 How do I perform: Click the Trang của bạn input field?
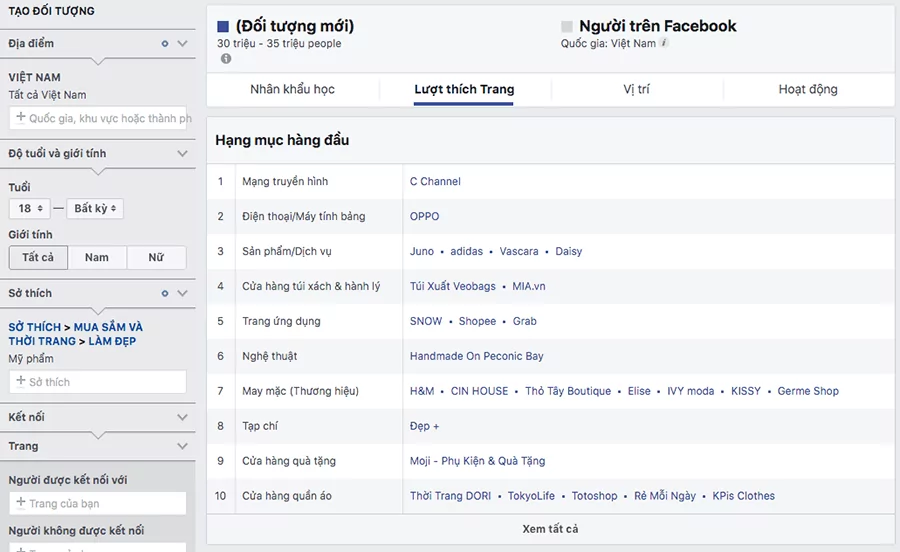[98, 503]
